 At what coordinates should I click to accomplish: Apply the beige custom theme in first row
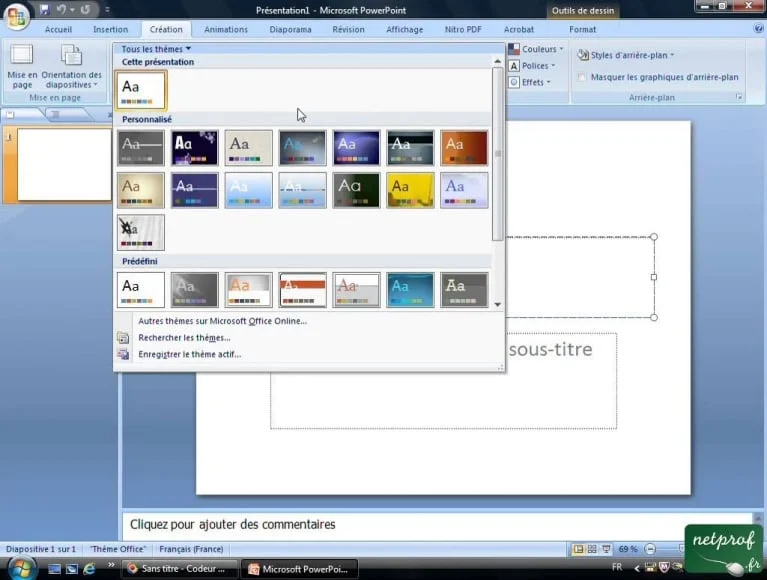(248, 148)
